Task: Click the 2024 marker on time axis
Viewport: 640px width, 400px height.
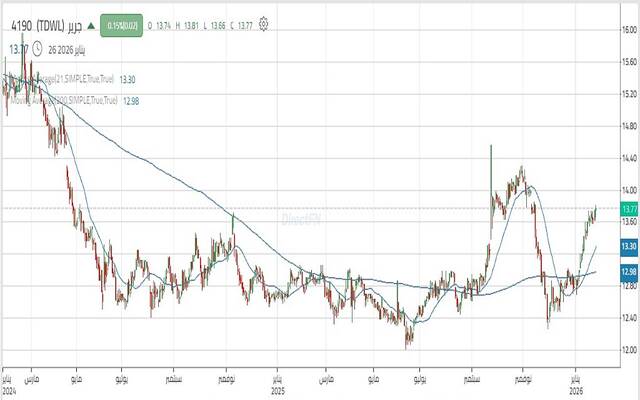Action: click(8, 391)
